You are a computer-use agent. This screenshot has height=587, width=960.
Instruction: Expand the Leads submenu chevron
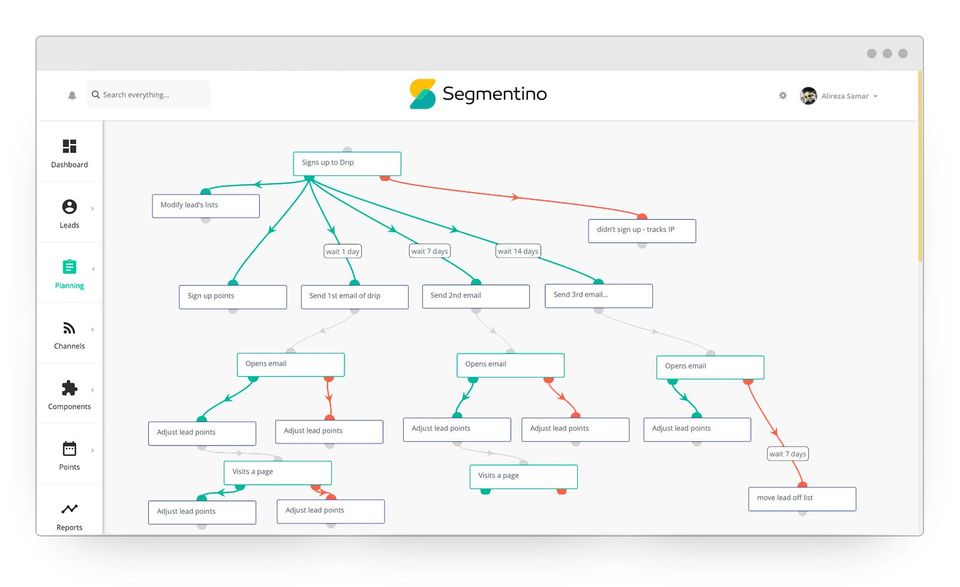[x=93, y=208]
